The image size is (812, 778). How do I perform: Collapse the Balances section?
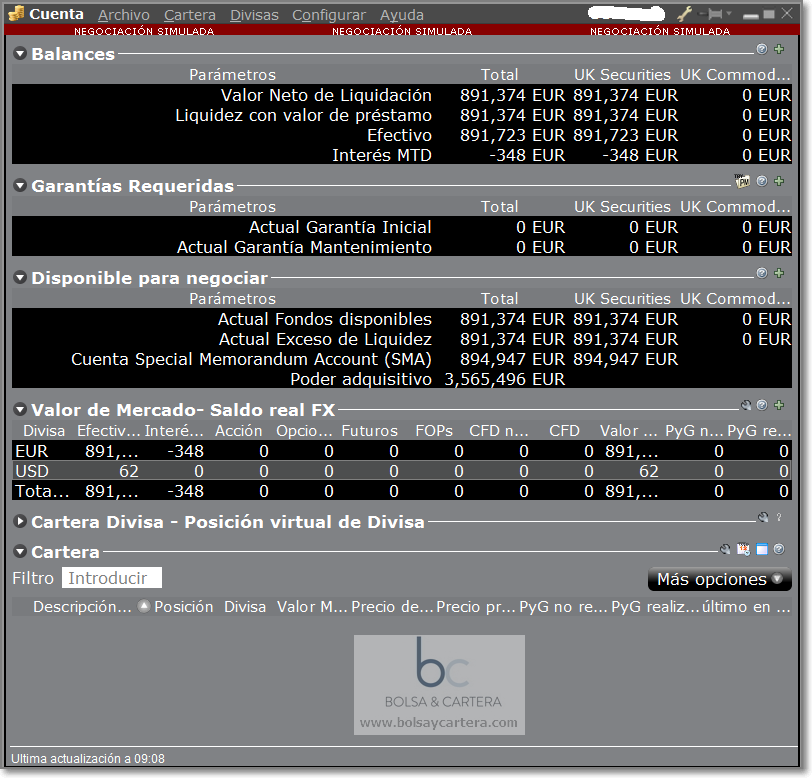point(20,53)
